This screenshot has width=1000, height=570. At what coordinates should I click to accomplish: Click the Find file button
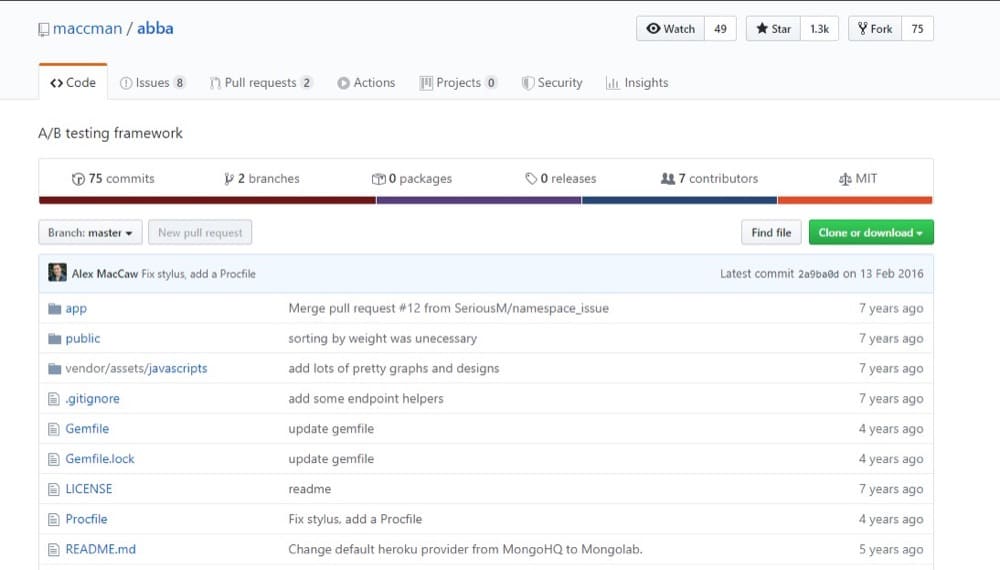771,233
